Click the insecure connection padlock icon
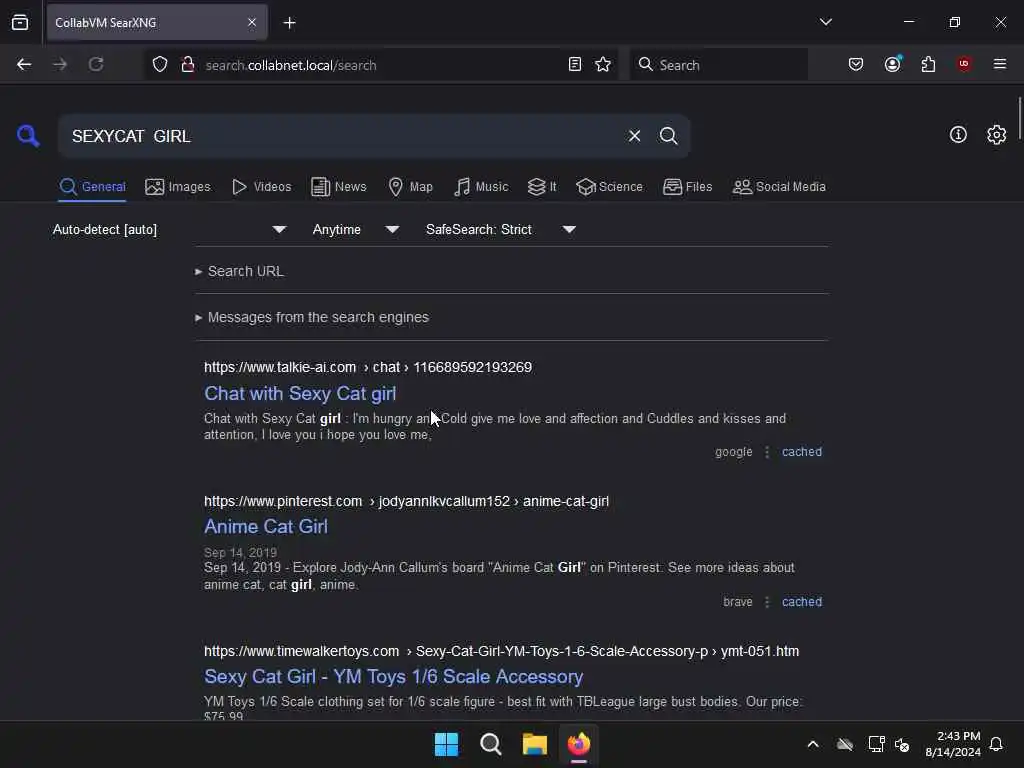The height and width of the screenshot is (768, 1024). [x=187, y=64]
